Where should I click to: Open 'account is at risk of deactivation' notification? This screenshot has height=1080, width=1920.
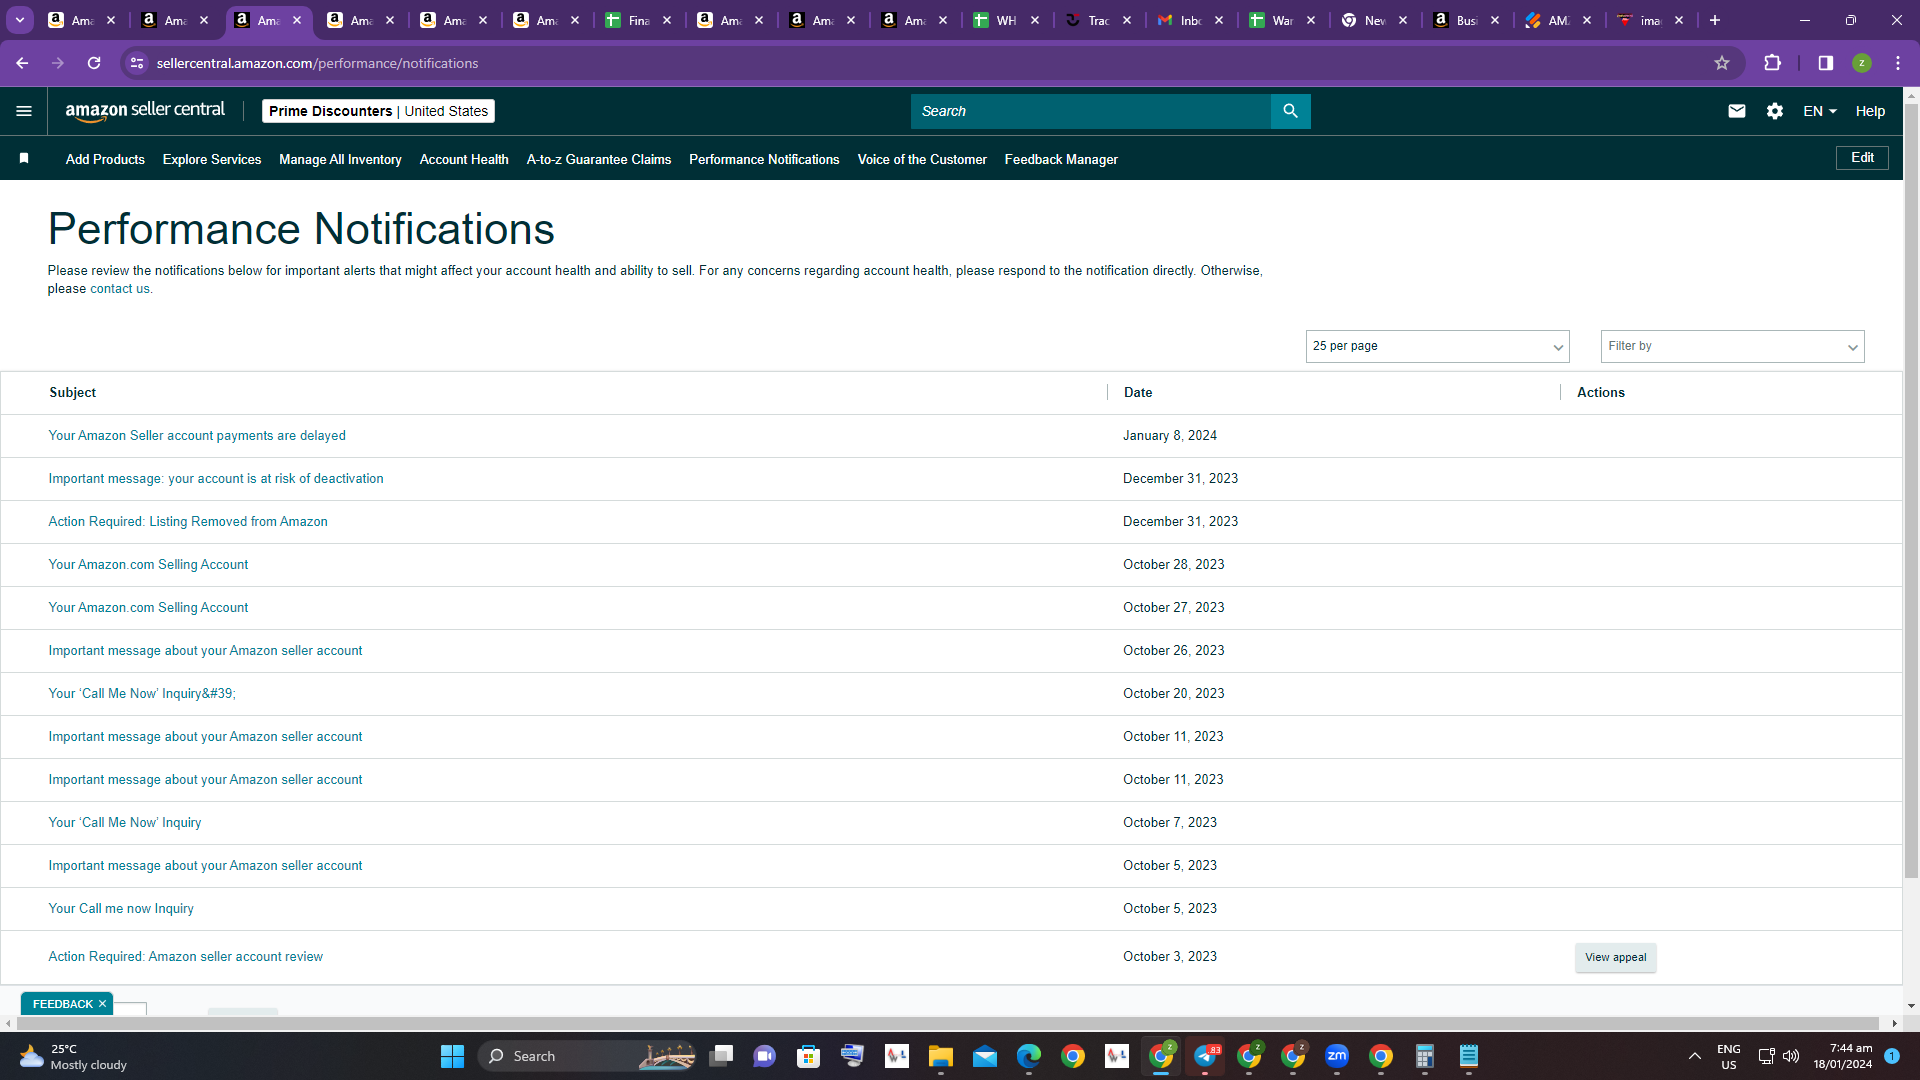216,479
